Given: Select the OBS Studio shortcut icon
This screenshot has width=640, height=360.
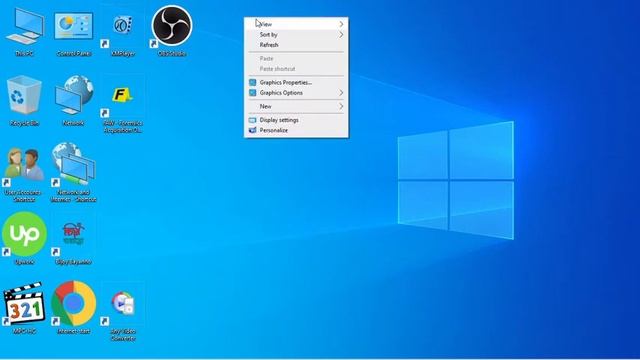Looking at the screenshot, I should [x=172, y=26].
